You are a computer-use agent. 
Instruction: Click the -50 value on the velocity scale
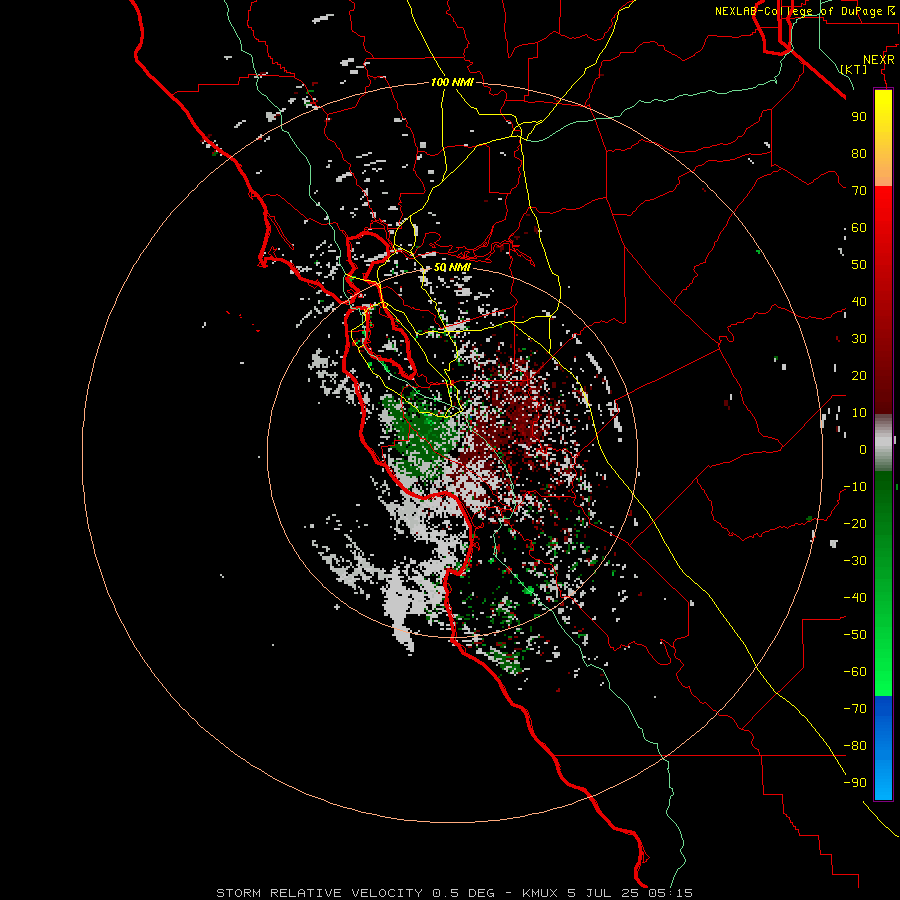click(x=855, y=635)
